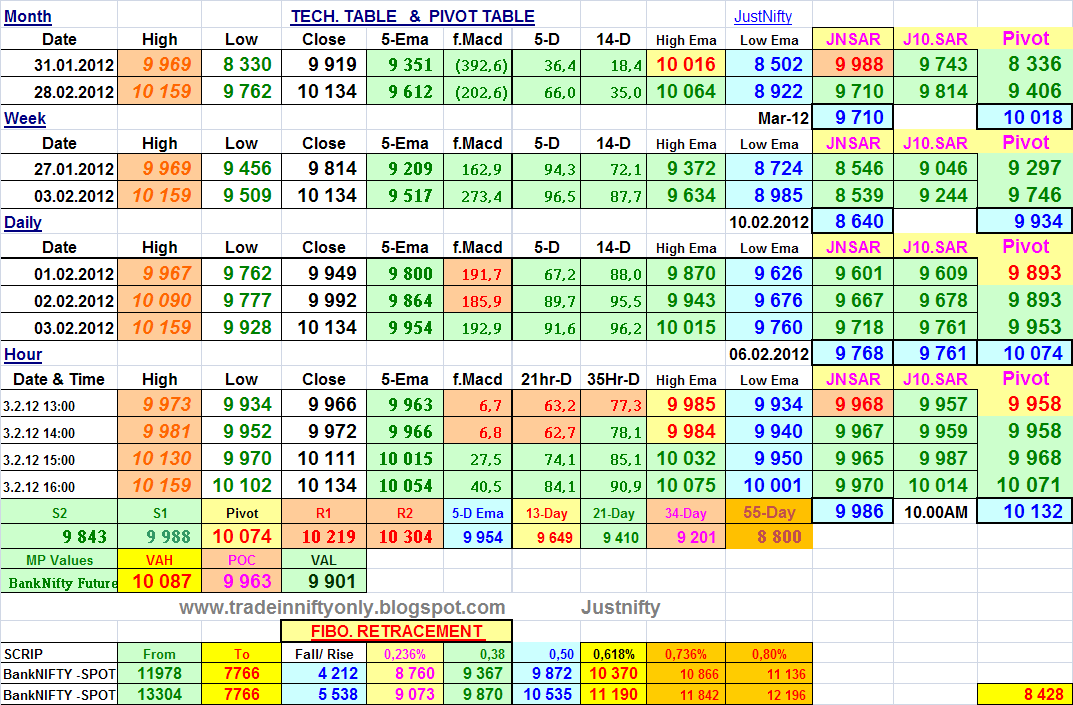Click the hourly 5-Ema value 10 054
Screen dimensions: 1073x705
(406, 486)
